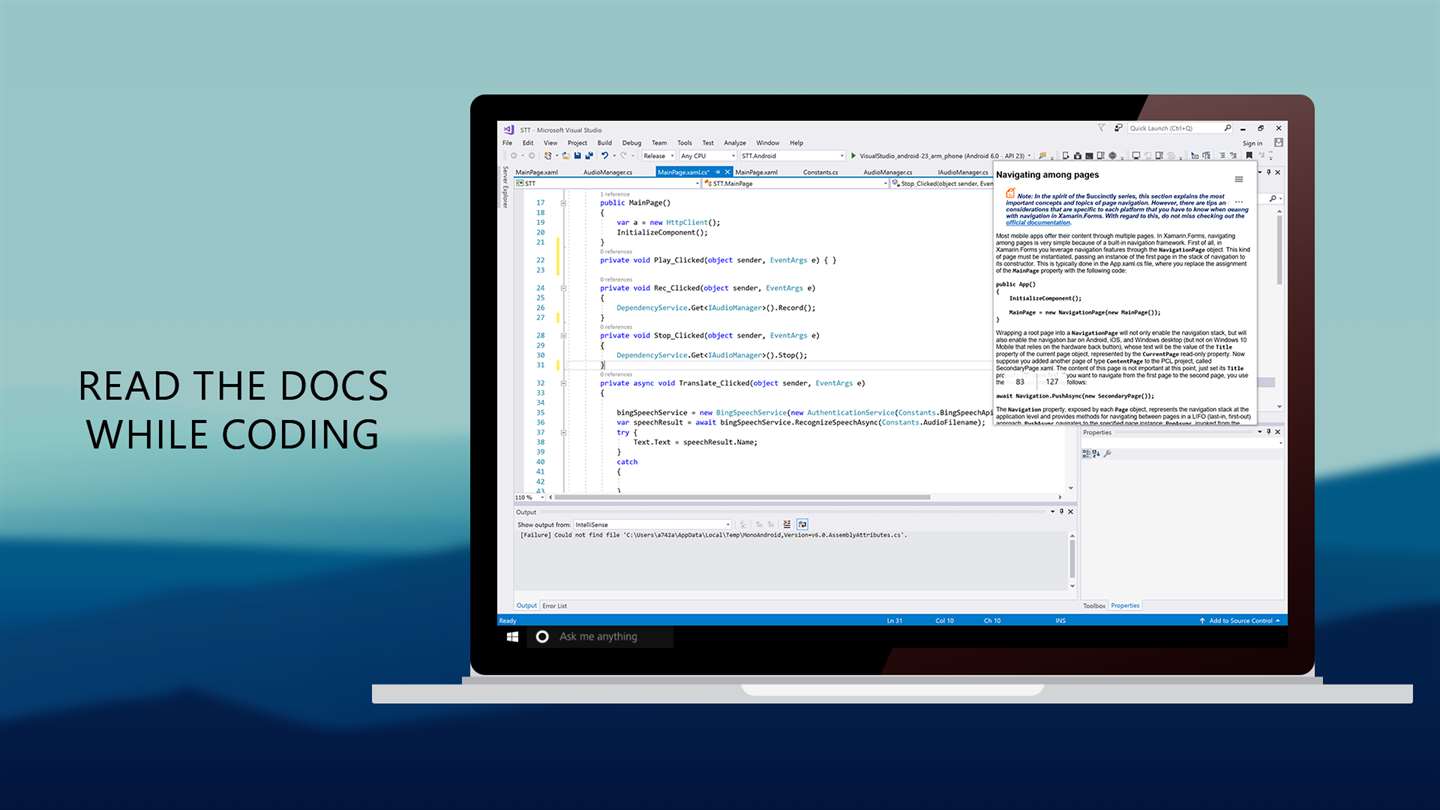Click the feedback icon beside Quick Launch
1440x810 pixels.
pyautogui.click(x=1118, y=128)
